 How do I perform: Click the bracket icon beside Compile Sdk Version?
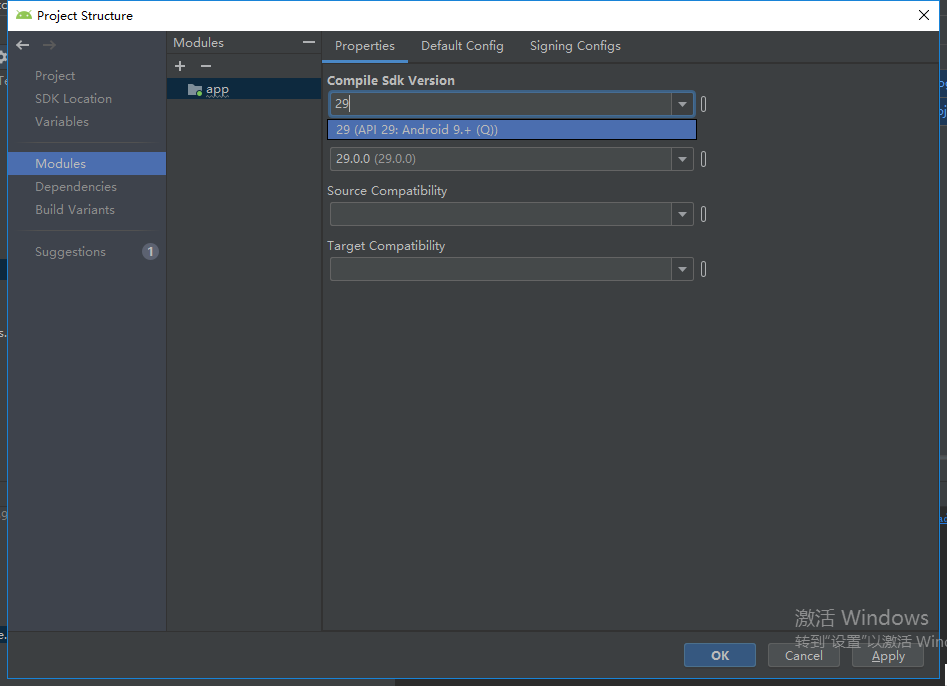703,103
